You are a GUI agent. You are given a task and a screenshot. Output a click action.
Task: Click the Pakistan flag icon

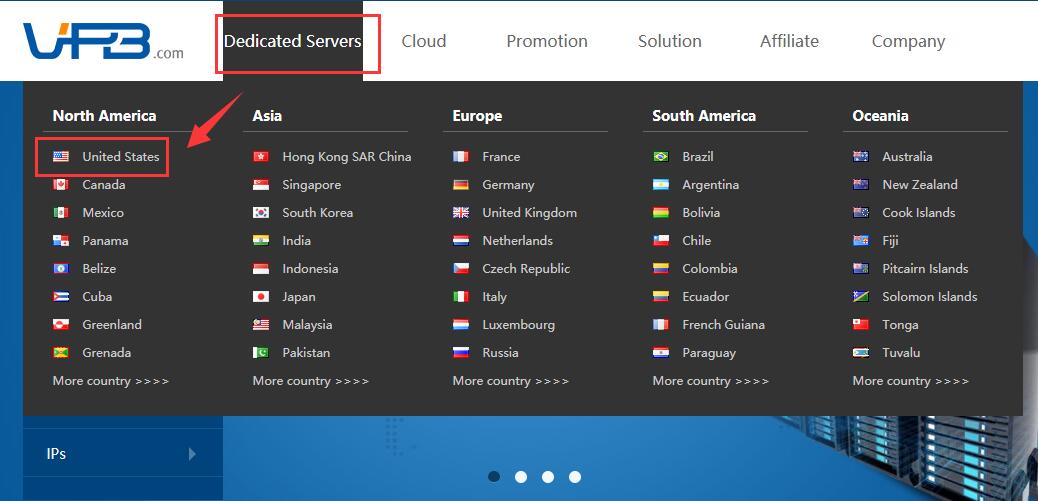coord(261,353)
